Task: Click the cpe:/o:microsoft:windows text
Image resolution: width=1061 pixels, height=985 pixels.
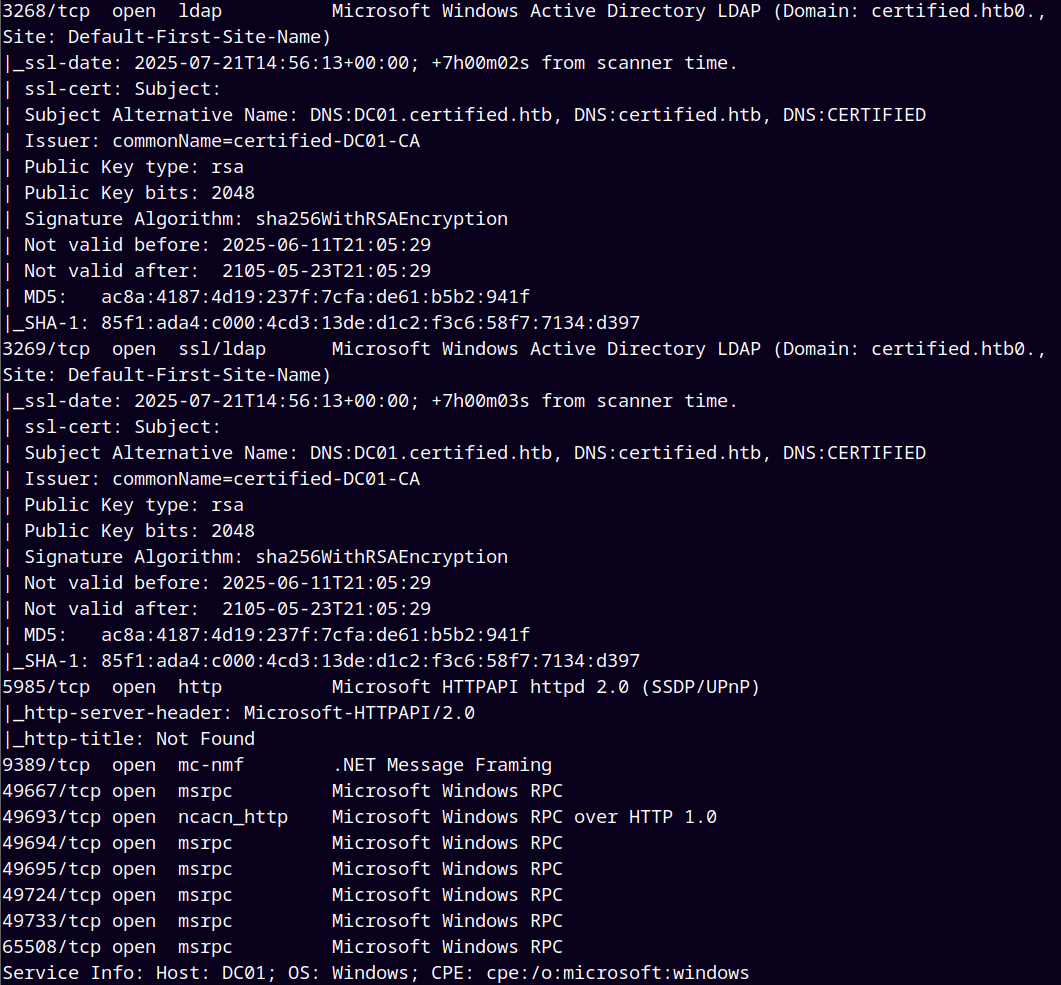Action: 618,973
